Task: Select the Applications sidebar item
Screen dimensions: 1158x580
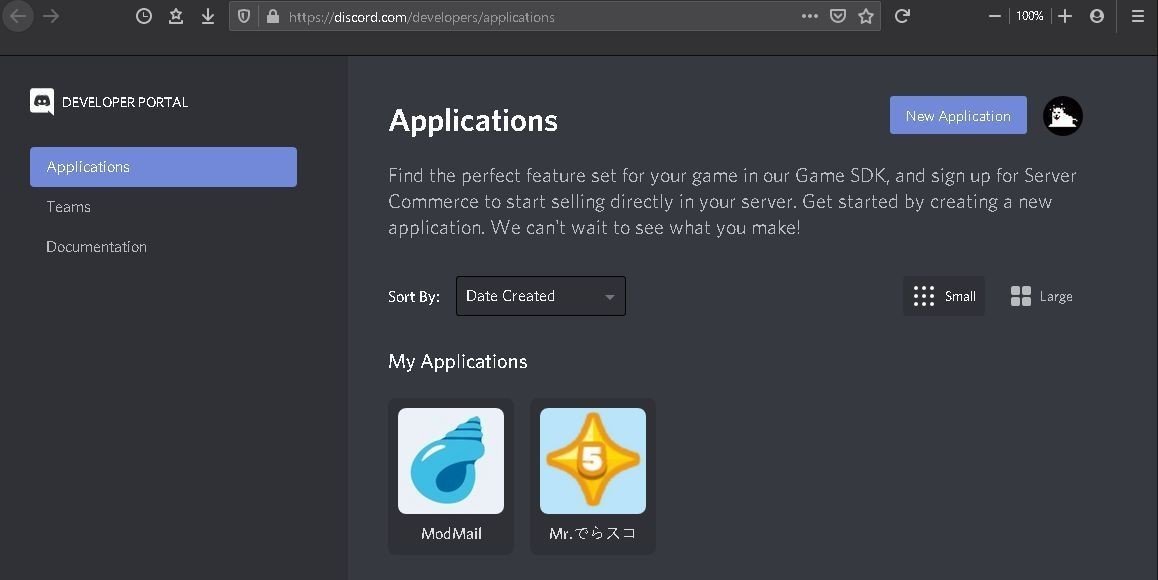Action: point(163,167)
